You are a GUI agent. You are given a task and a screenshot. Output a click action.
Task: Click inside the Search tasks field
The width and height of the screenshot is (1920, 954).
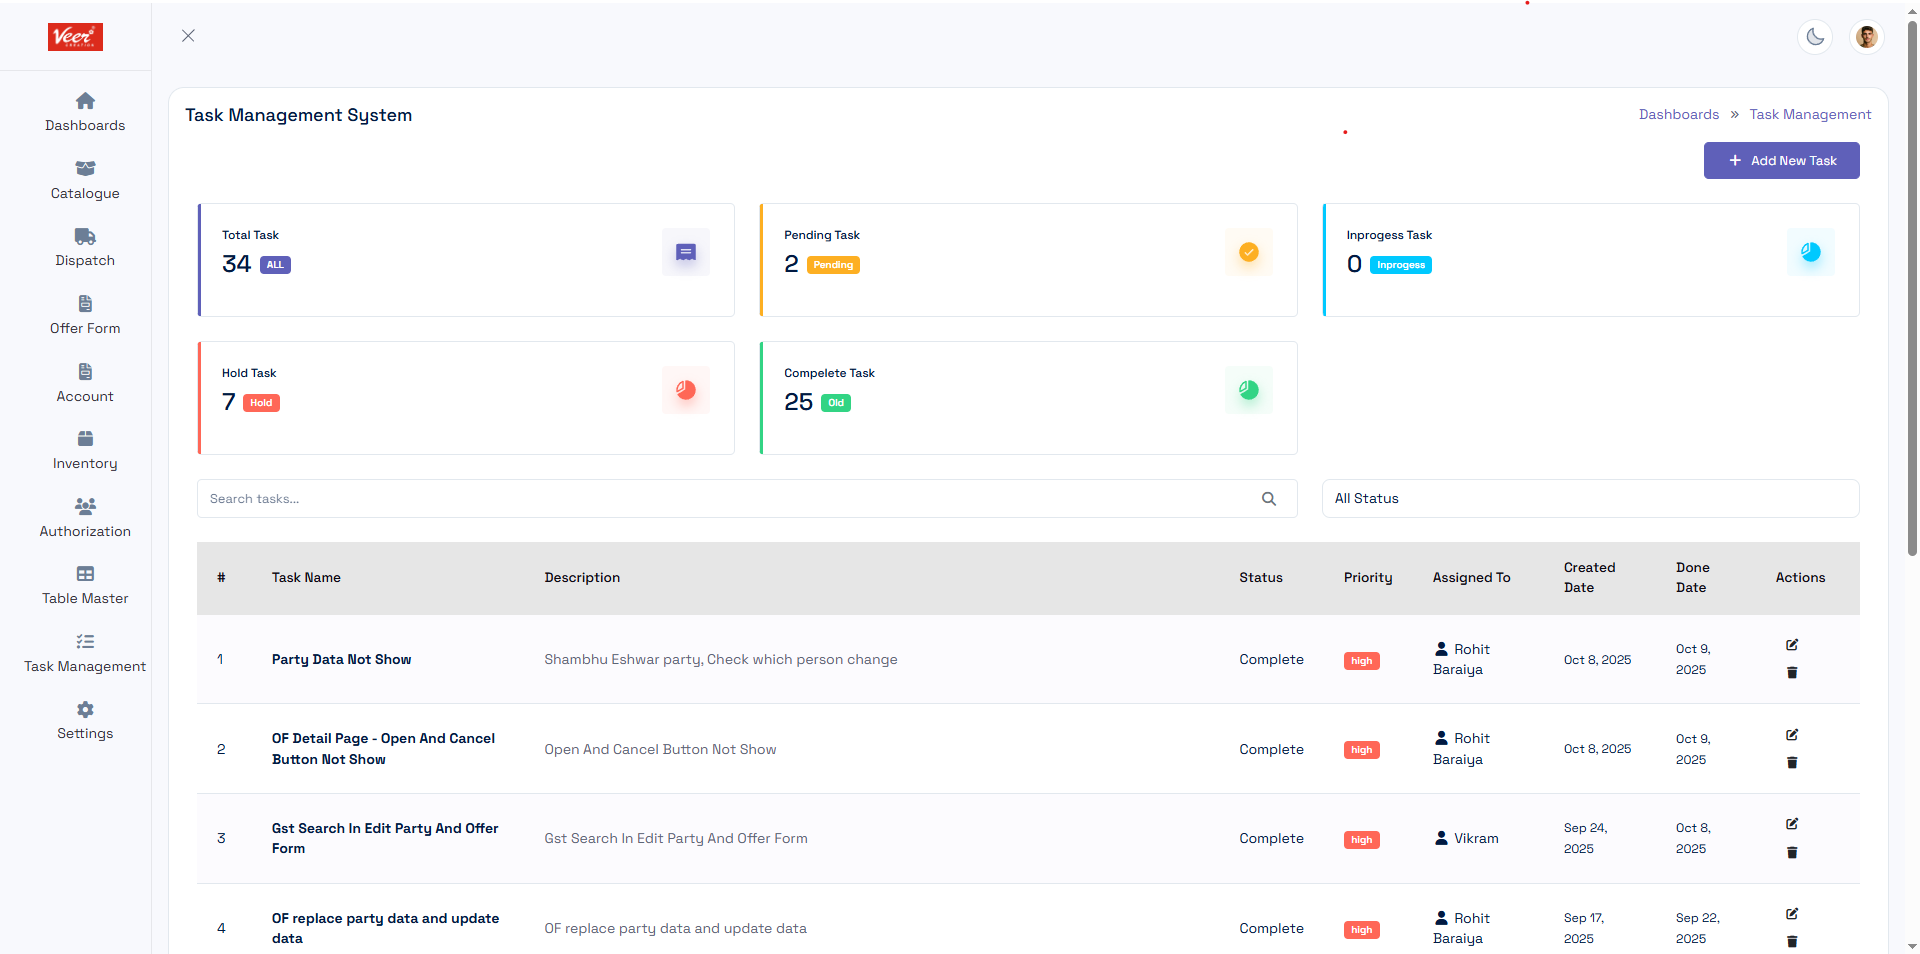point(700,498)
